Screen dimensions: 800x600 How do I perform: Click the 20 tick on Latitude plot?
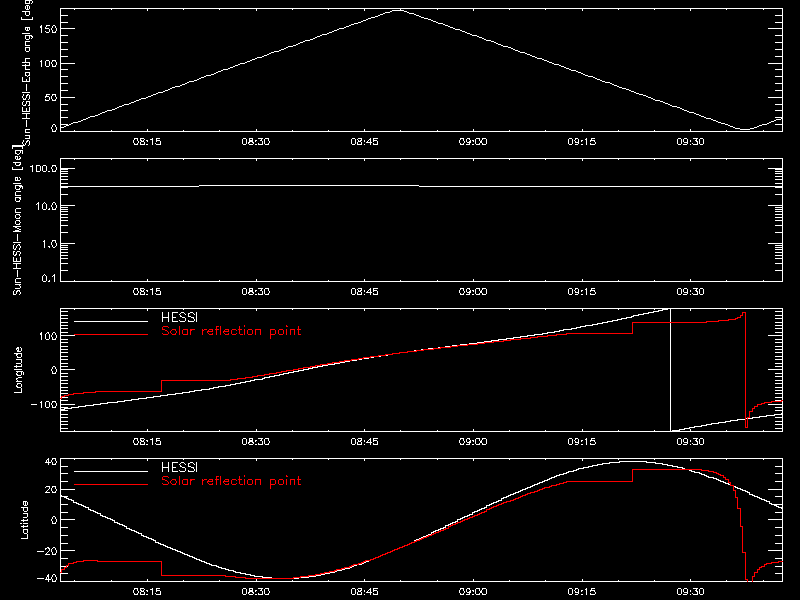click(51, 490)
